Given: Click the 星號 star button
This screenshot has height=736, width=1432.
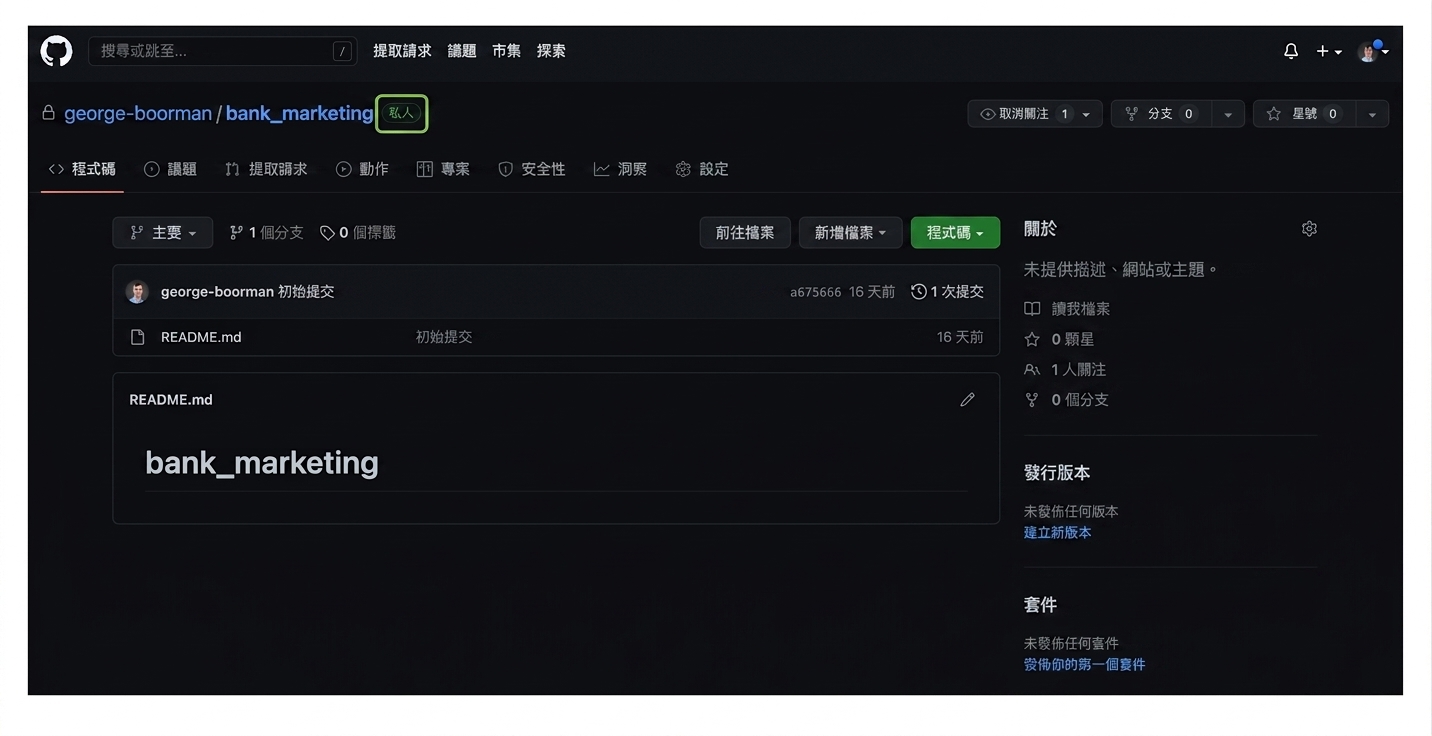Looking at the screenshot, I should [1302, 114].
